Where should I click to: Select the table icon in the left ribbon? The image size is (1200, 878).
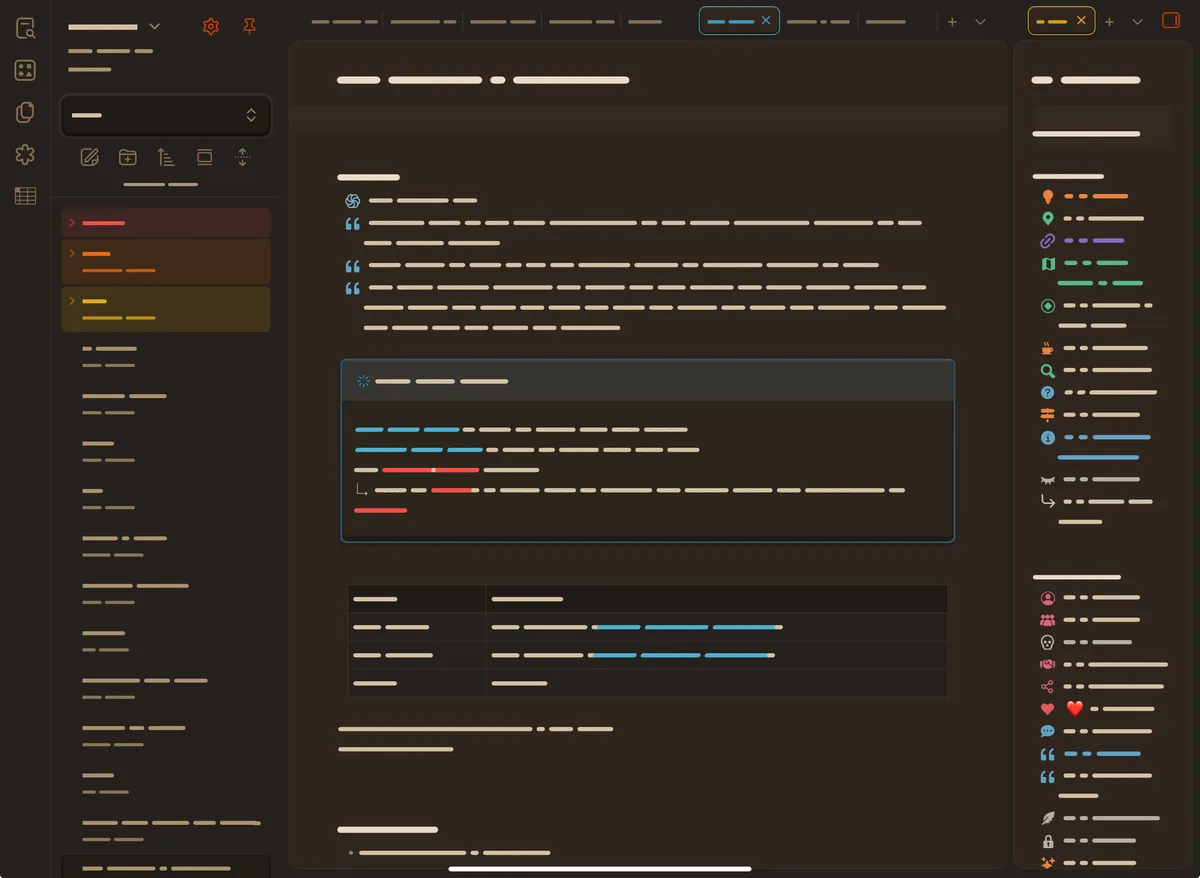coord(25,196)
